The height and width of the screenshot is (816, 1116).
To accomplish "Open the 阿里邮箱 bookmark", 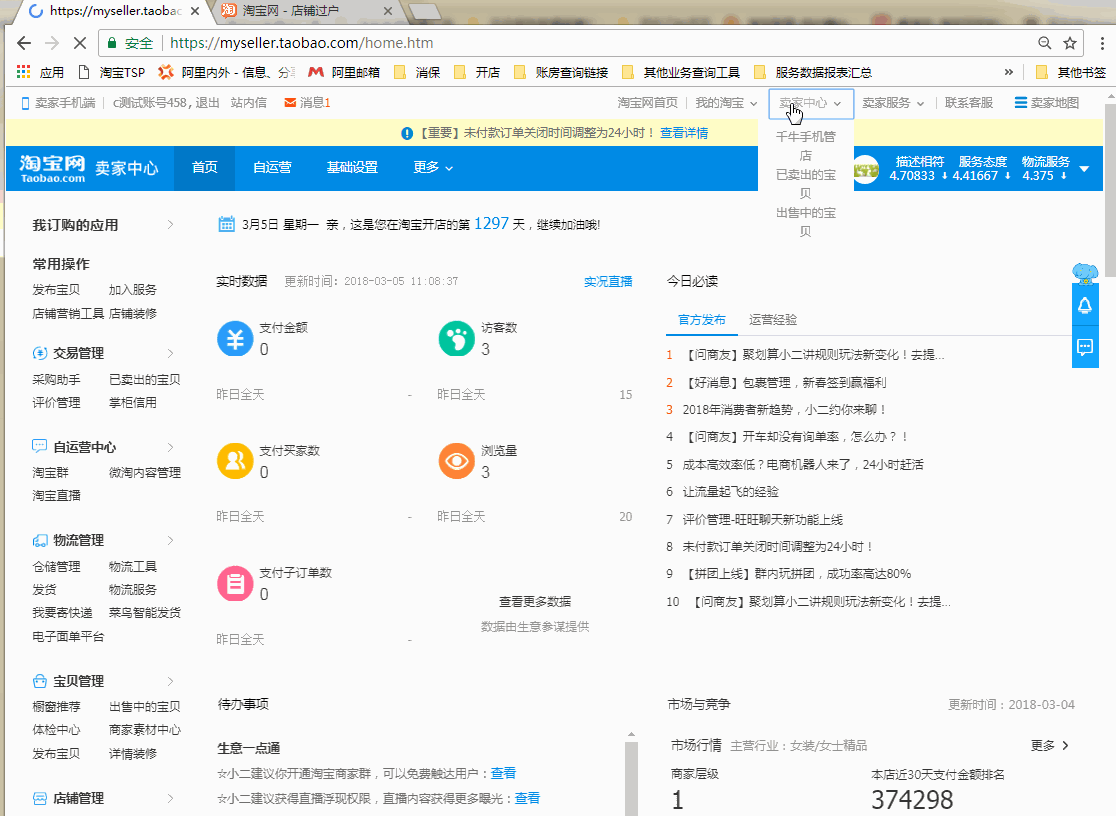I will tap(344, 72).
